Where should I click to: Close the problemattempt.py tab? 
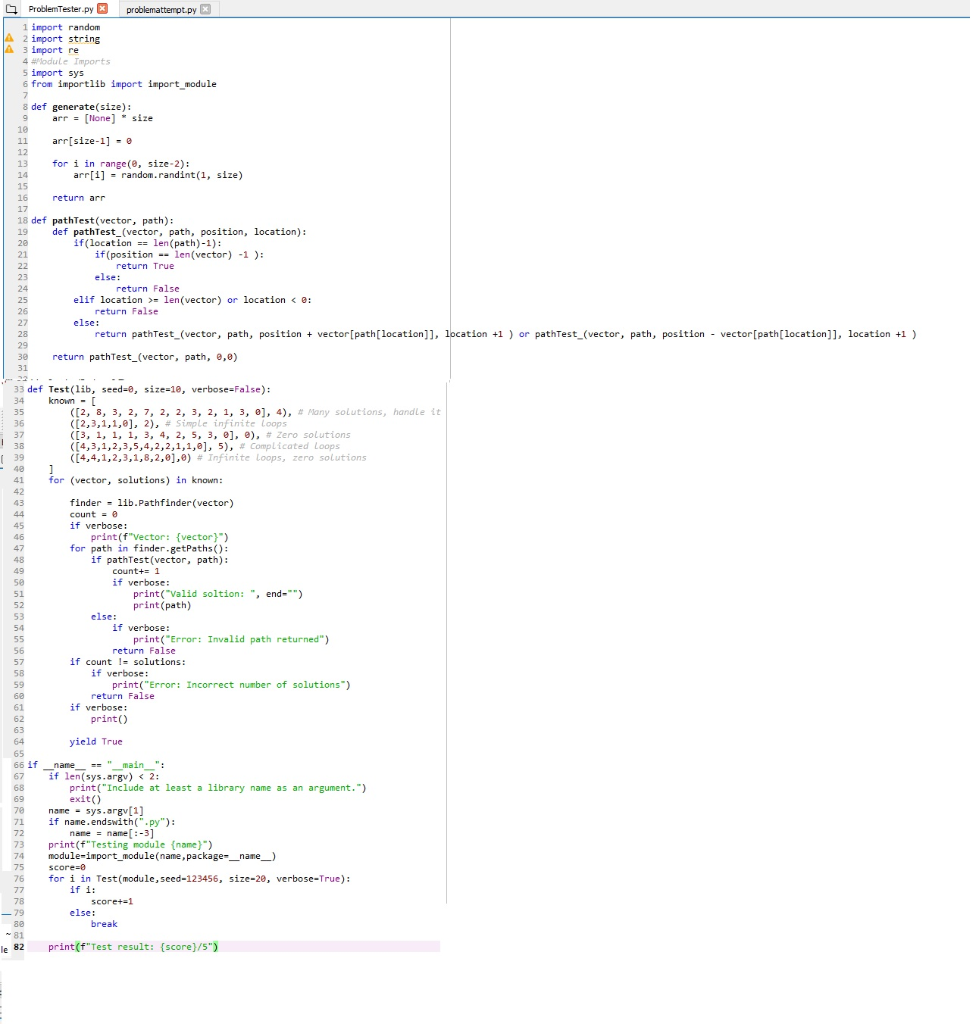pos(206,9)
